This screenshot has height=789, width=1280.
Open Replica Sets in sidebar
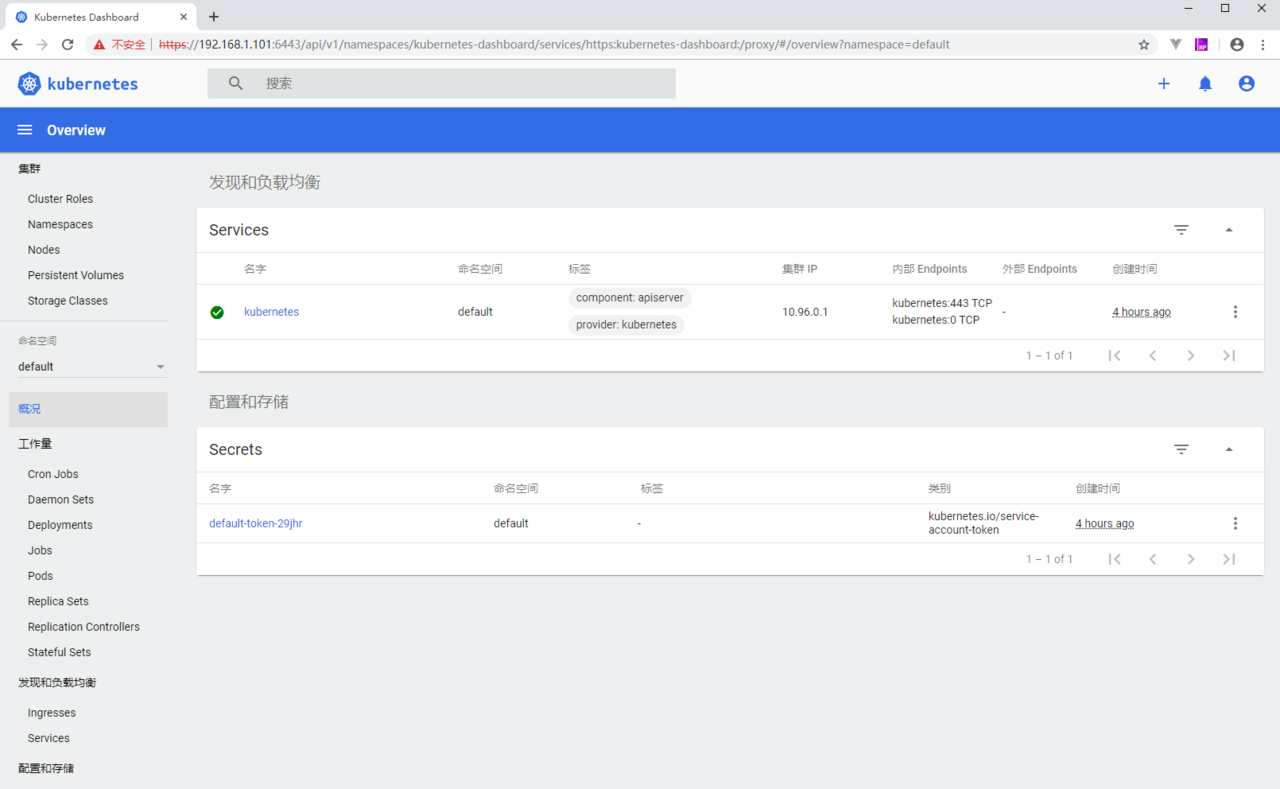coord(58,602)
